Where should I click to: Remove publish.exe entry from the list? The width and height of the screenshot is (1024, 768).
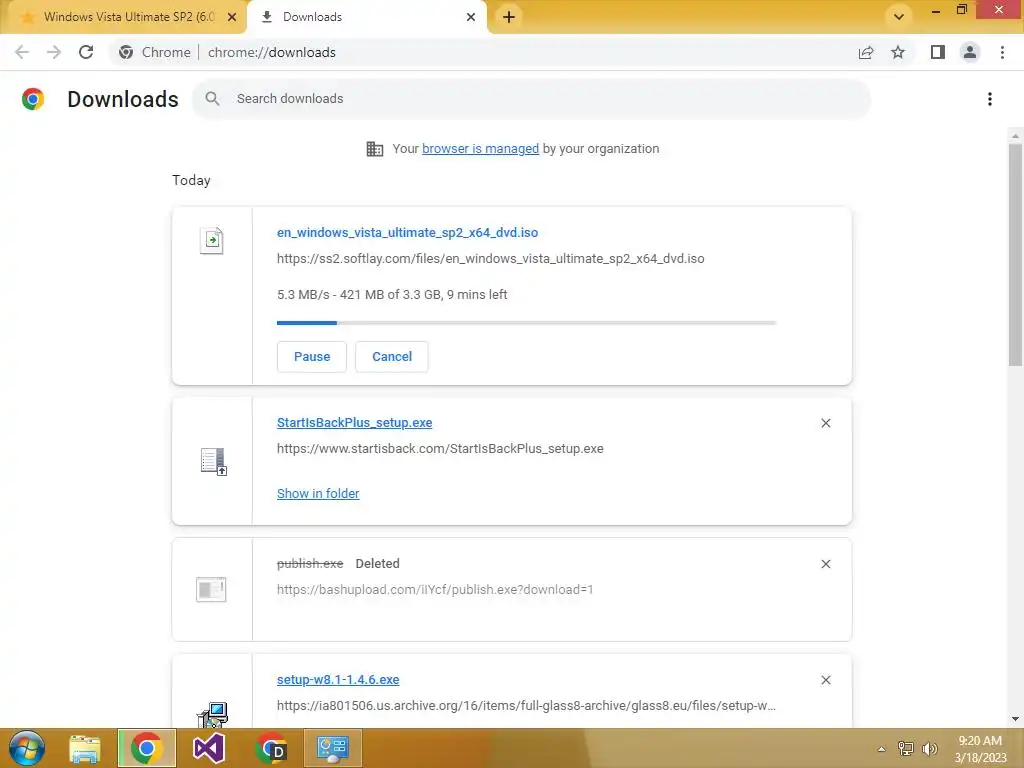825,564
